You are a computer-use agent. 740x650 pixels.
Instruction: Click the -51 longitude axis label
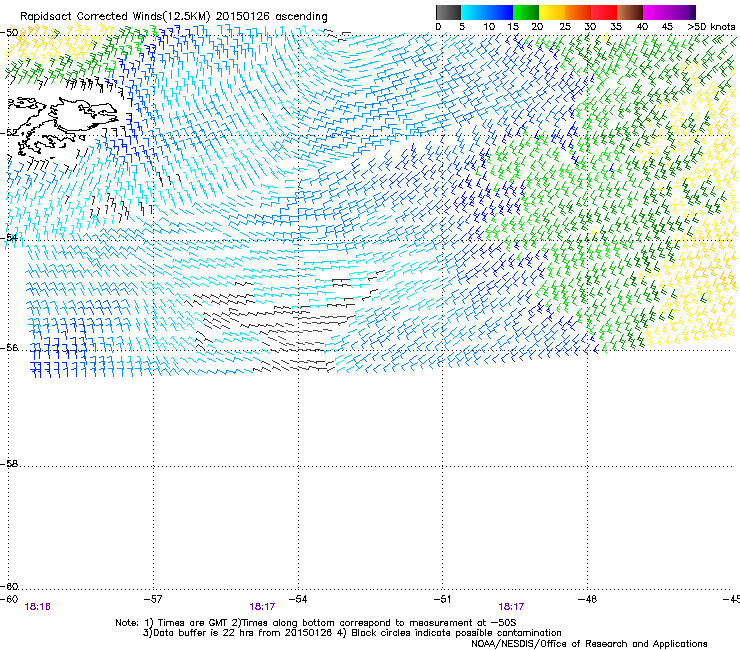442,599
